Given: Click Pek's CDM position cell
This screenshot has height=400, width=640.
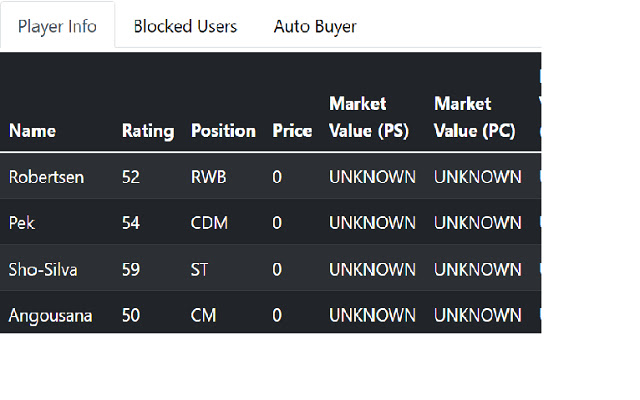Looking at the screenshot, I should pyautogui.click(x=209, y=223).
